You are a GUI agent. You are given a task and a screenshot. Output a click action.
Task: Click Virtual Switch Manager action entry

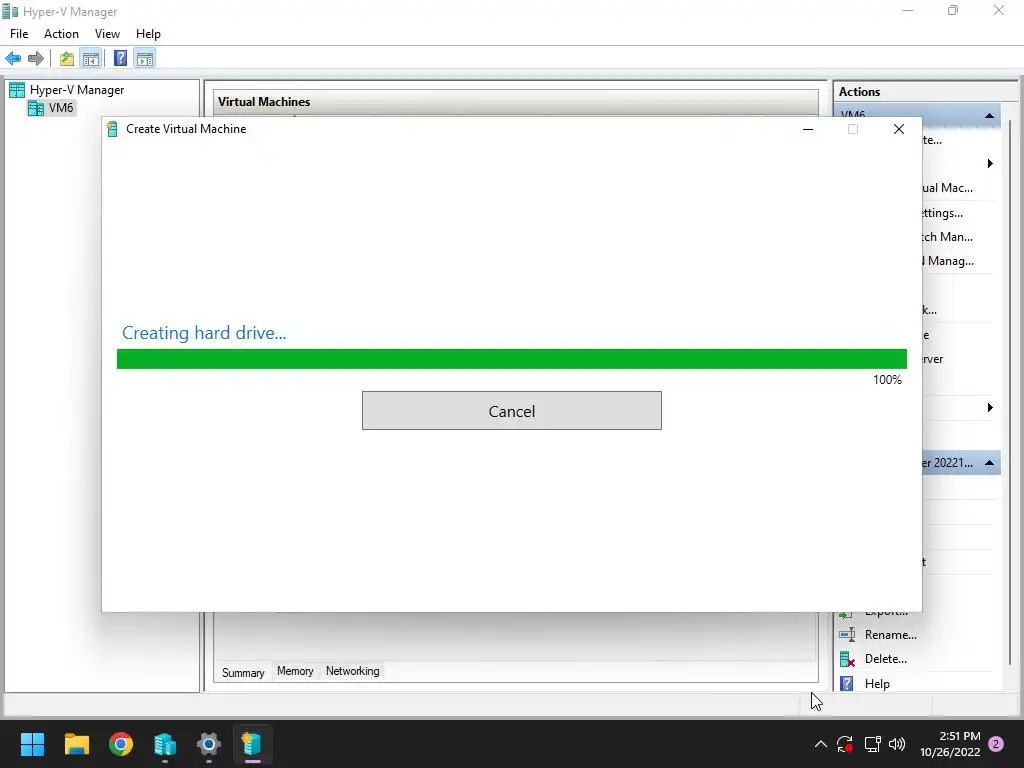(x=947, y=236)
